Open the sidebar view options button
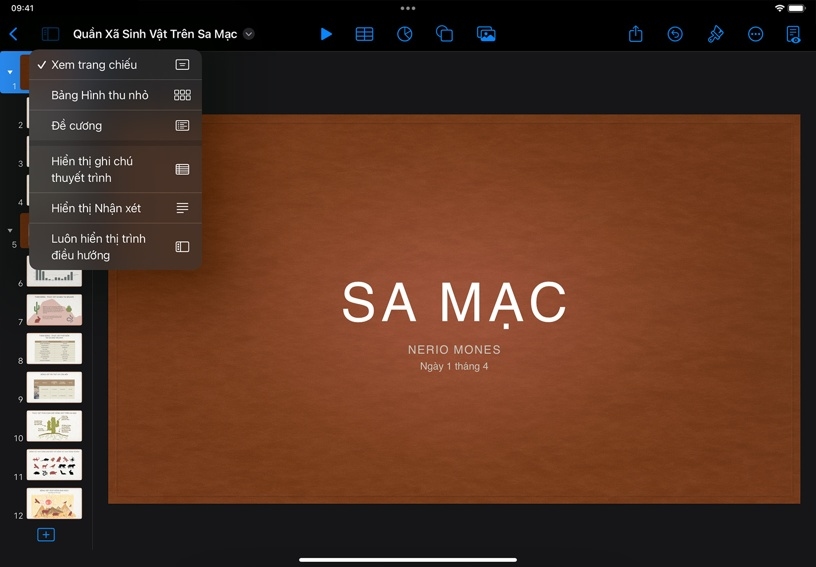 pos(50,34)
